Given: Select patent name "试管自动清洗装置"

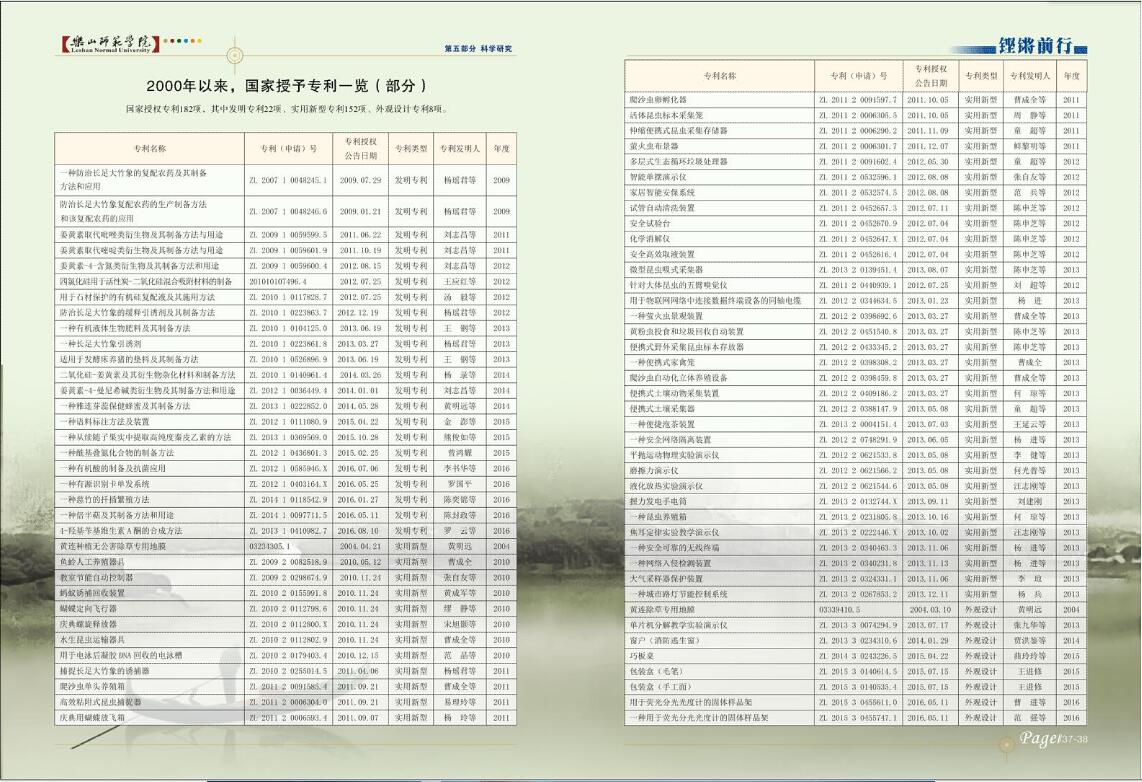Looking at the screenshot, I should click(663, 208).
